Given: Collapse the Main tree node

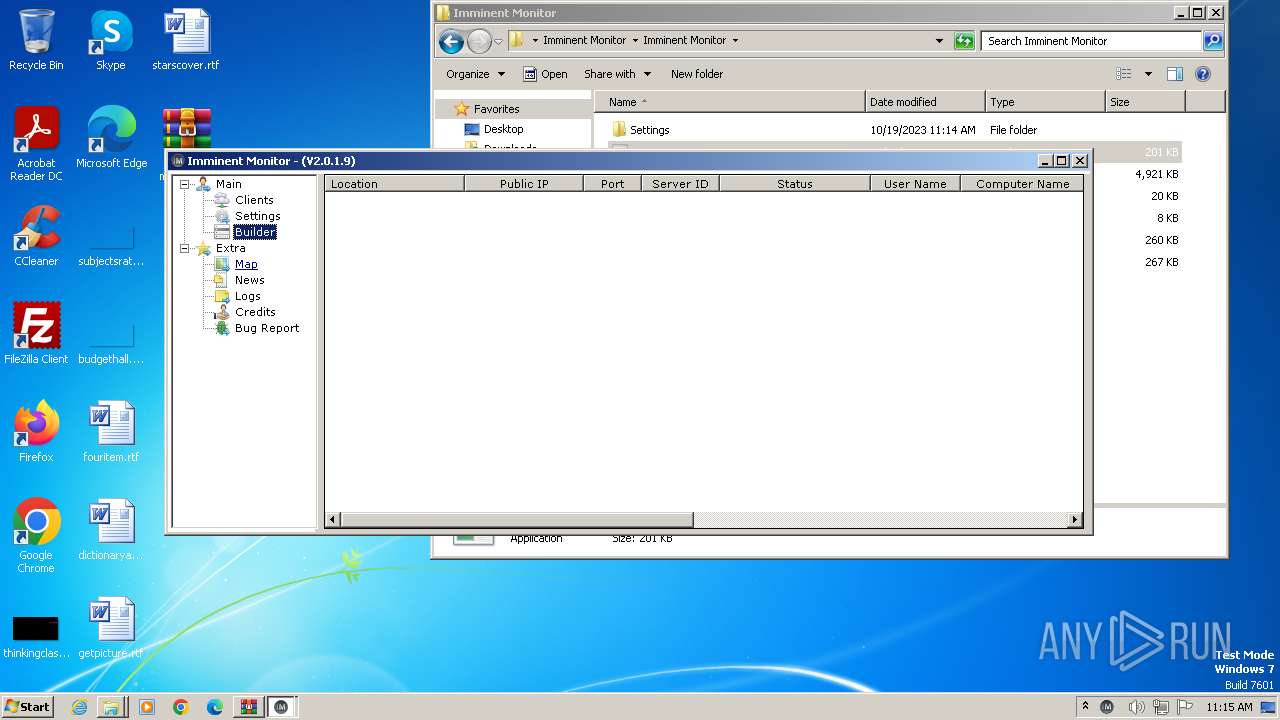Looking at the screenshot, I should (x=185, y=184).
